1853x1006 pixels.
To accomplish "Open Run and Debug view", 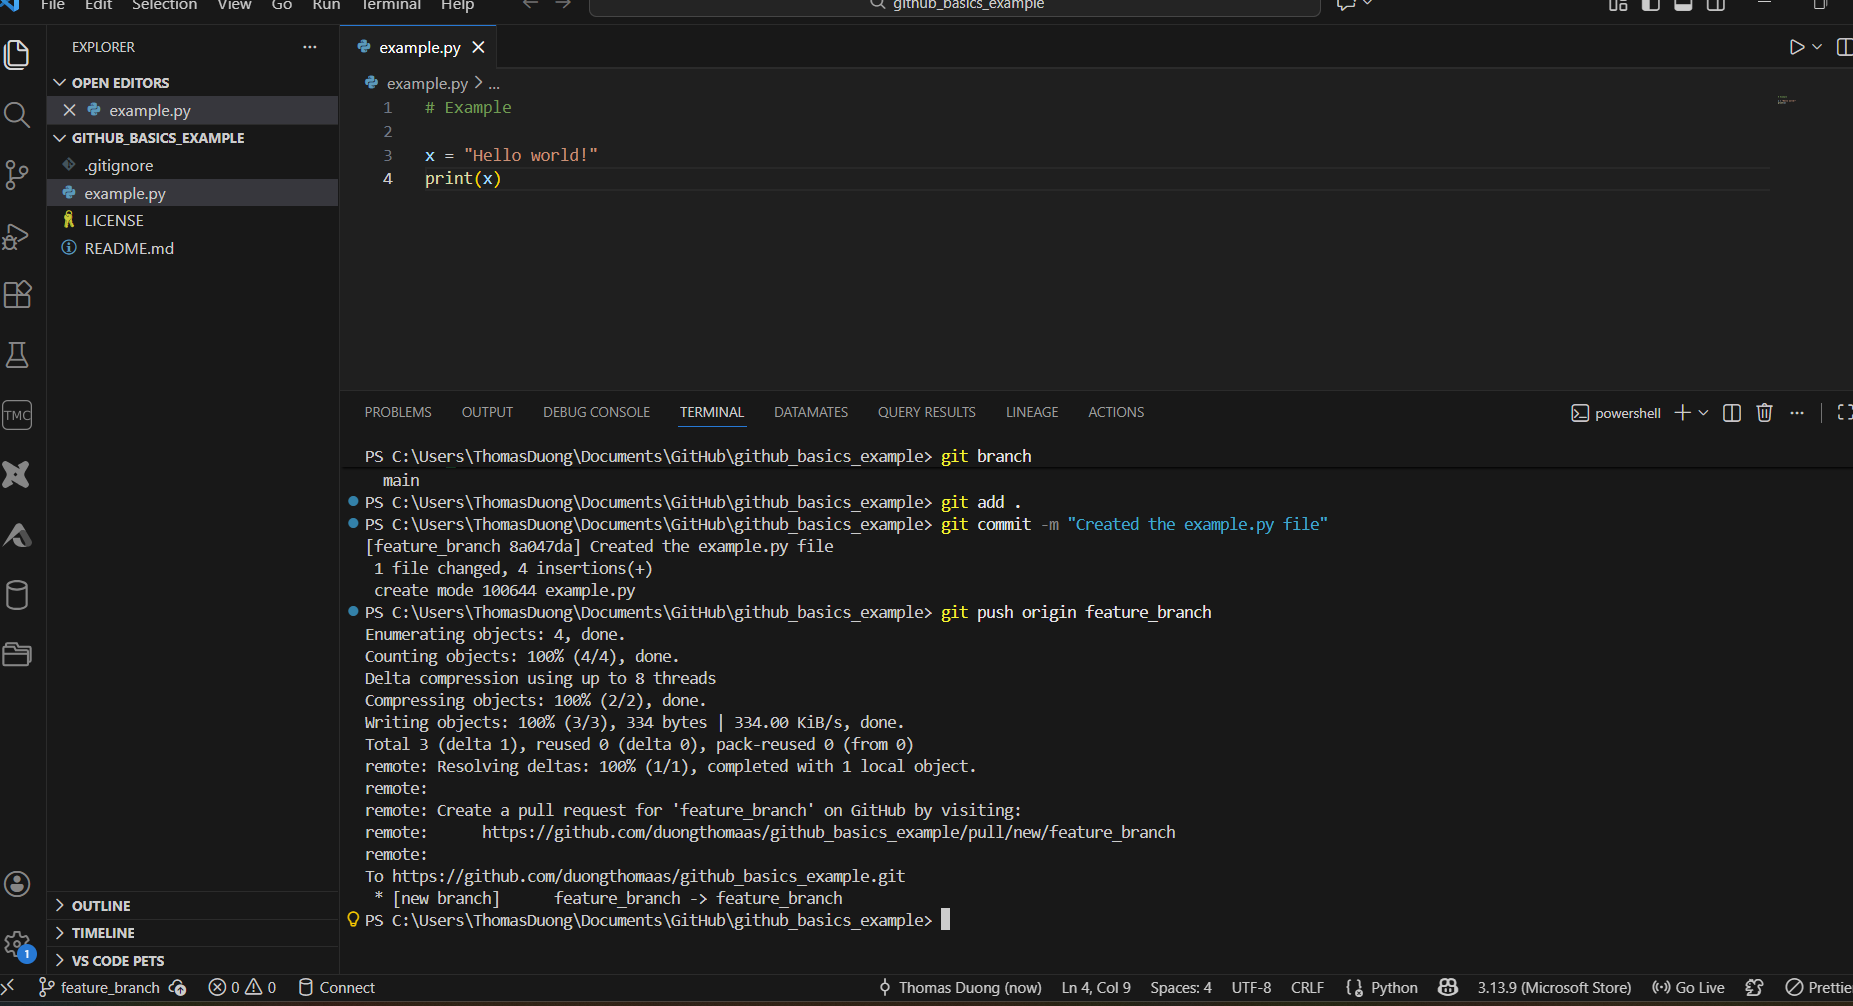I will click(x=17, y=236).
